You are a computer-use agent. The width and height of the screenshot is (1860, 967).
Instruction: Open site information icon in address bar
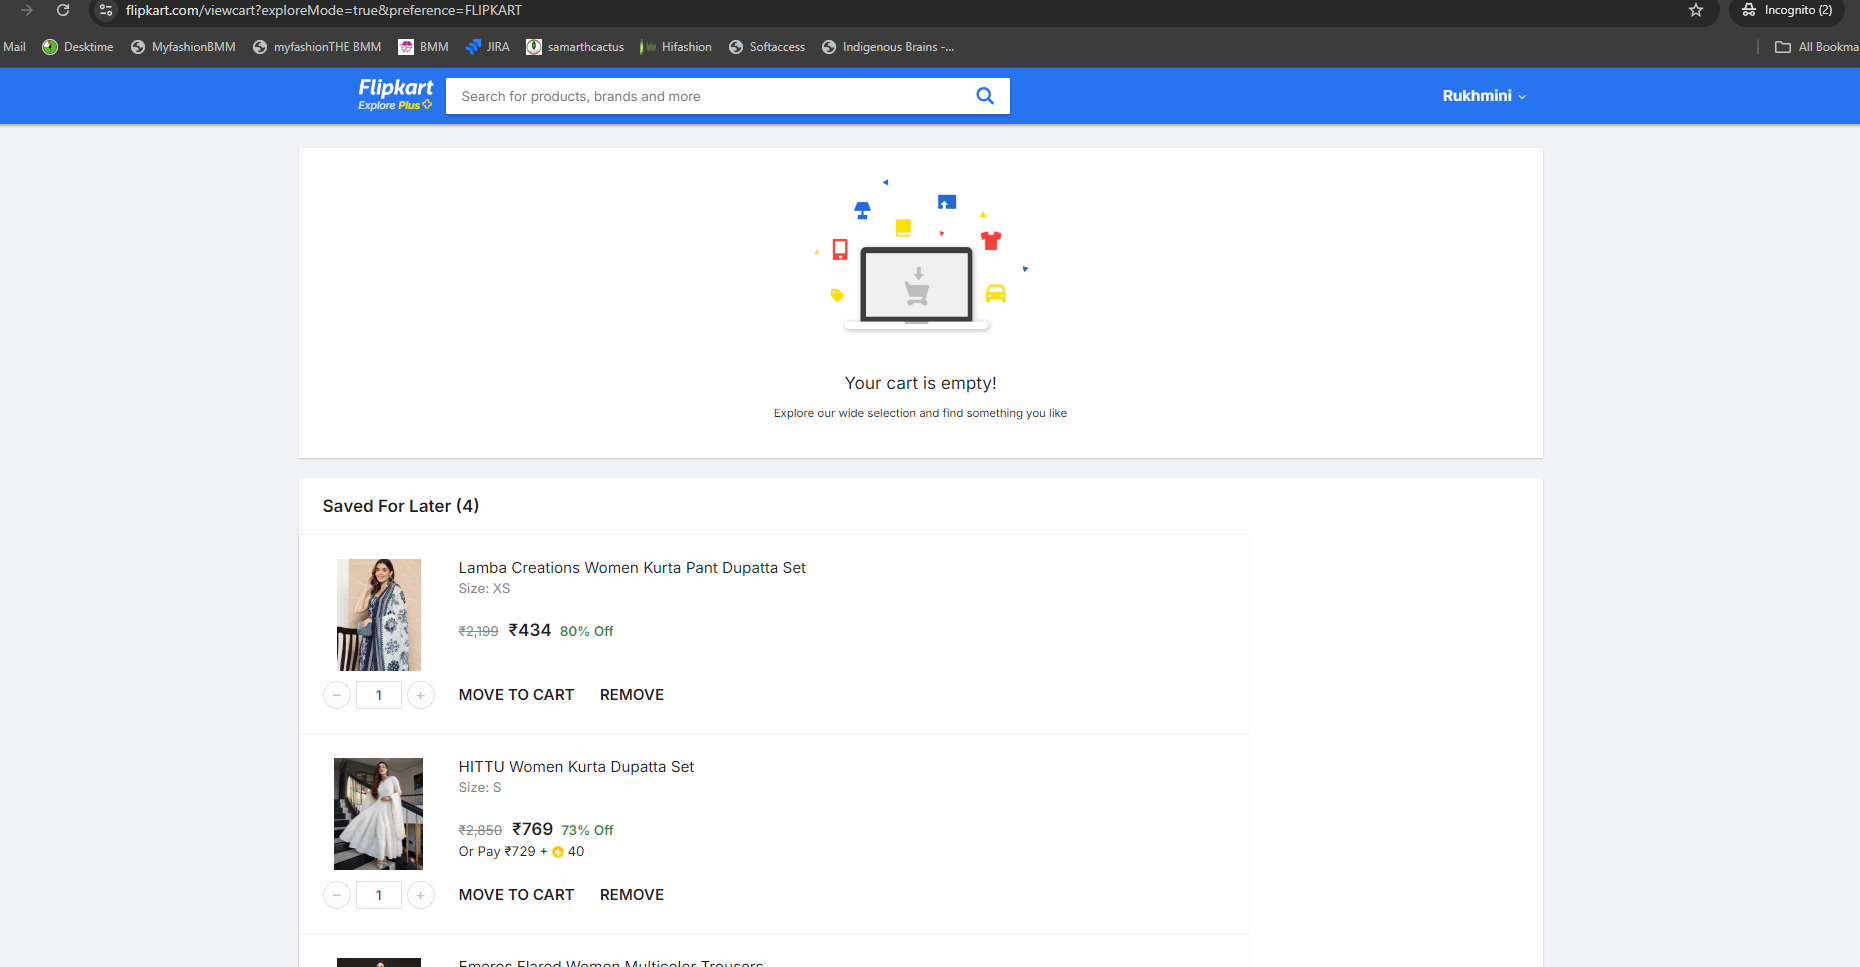click(106, 10)
